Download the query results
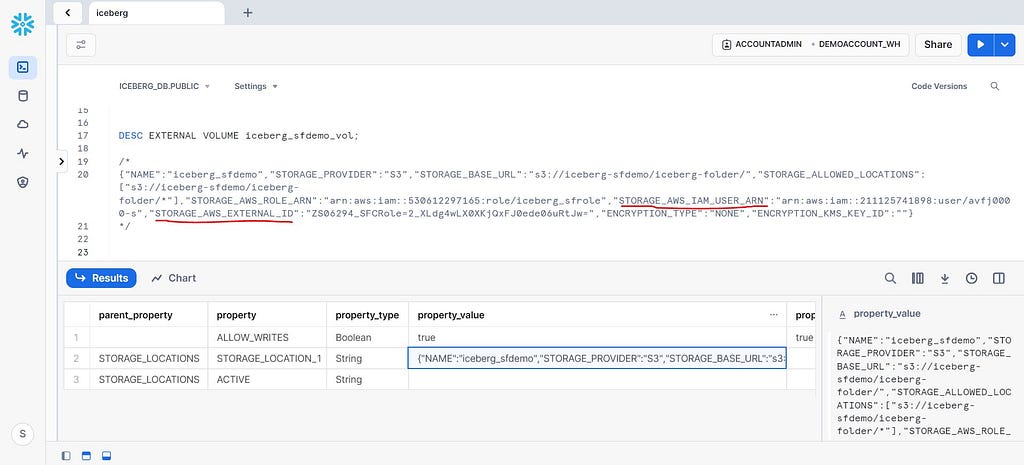1024x465 pixels. click(944, 279)
